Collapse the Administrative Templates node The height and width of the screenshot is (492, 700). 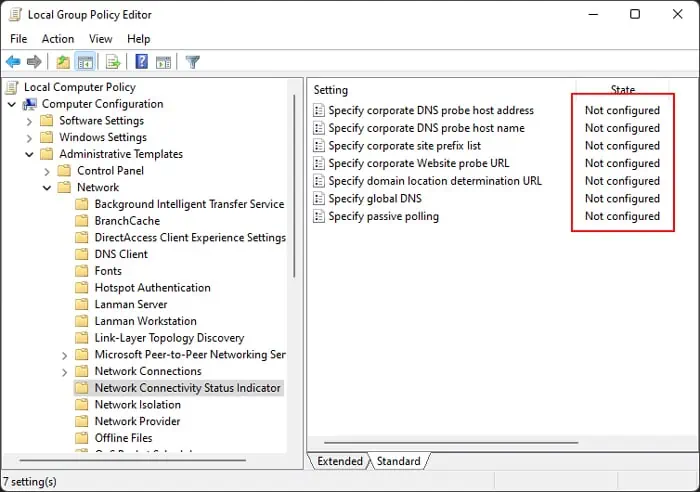pos(29,154)
